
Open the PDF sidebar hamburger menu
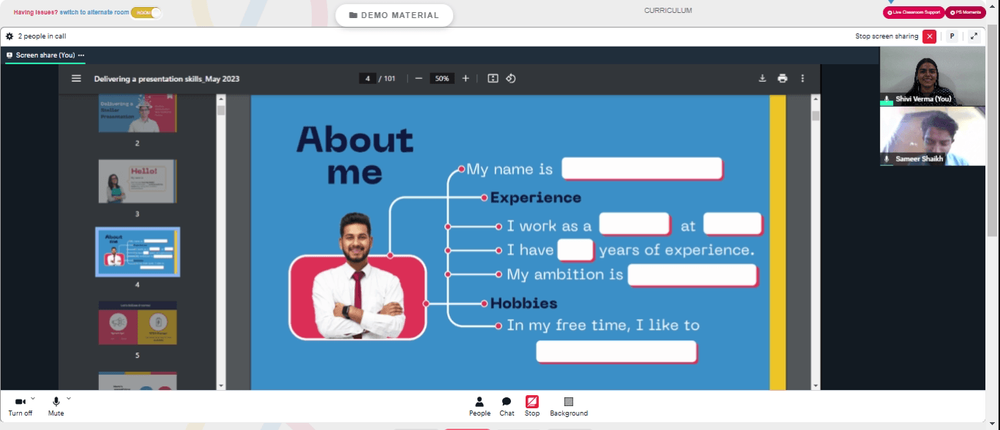(x=77, y=78)
